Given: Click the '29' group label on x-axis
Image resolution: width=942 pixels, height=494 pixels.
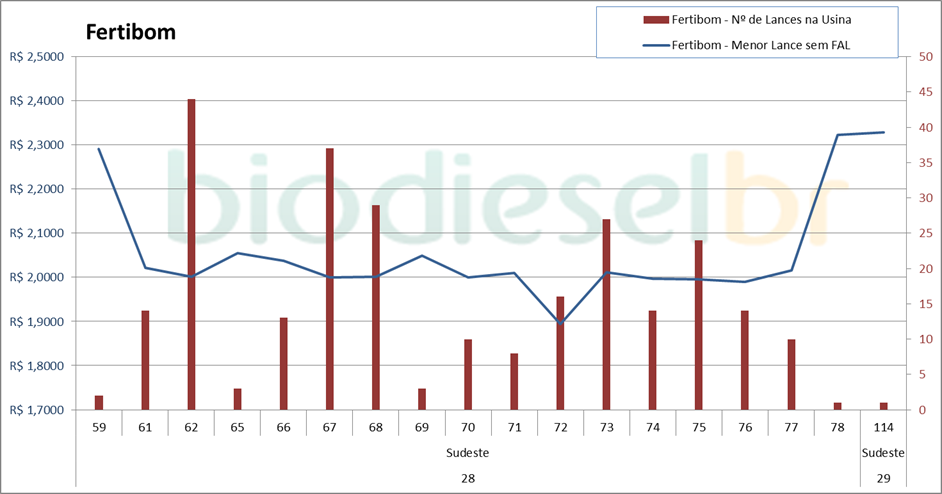Looking at the screenshot, I should coord(883,478).
